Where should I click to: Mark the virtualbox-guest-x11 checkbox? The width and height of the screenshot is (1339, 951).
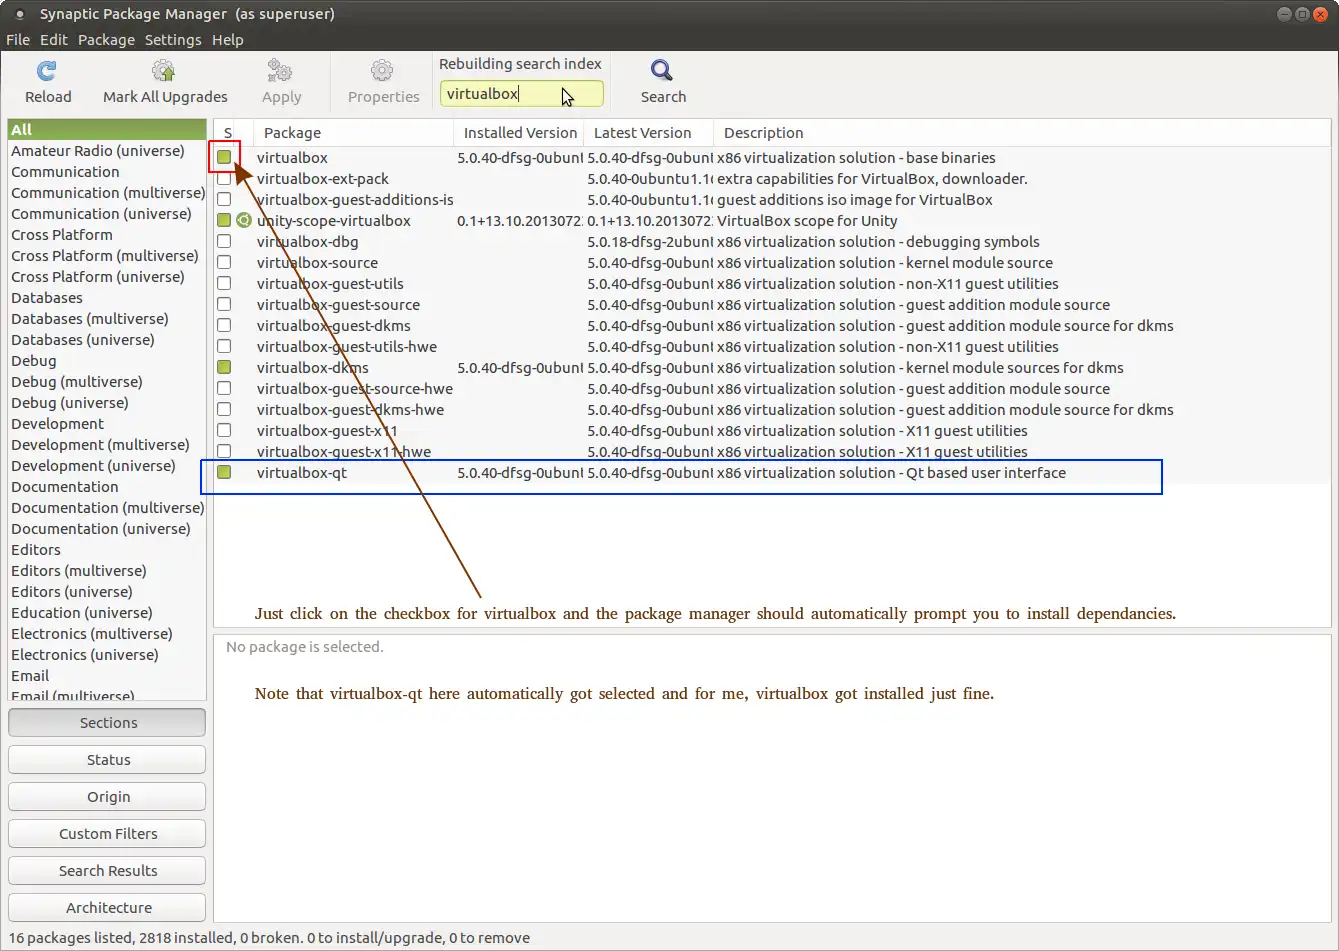pos(224,431)
